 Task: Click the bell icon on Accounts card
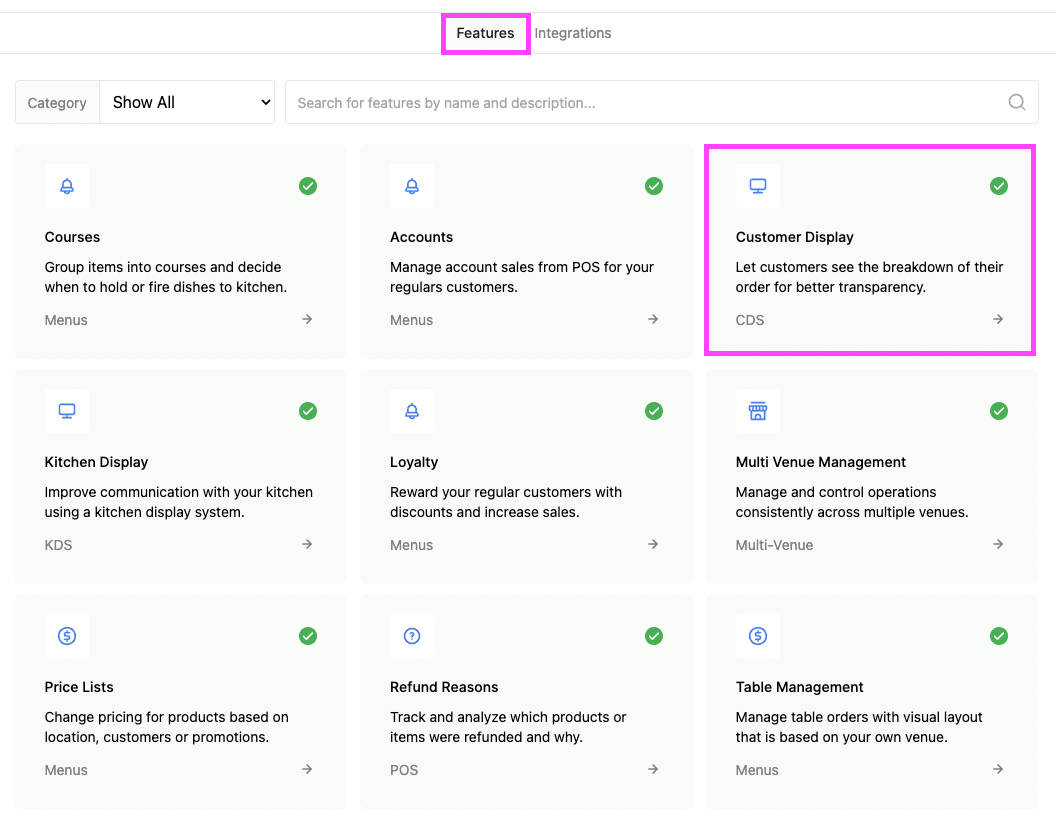(412, 186)
